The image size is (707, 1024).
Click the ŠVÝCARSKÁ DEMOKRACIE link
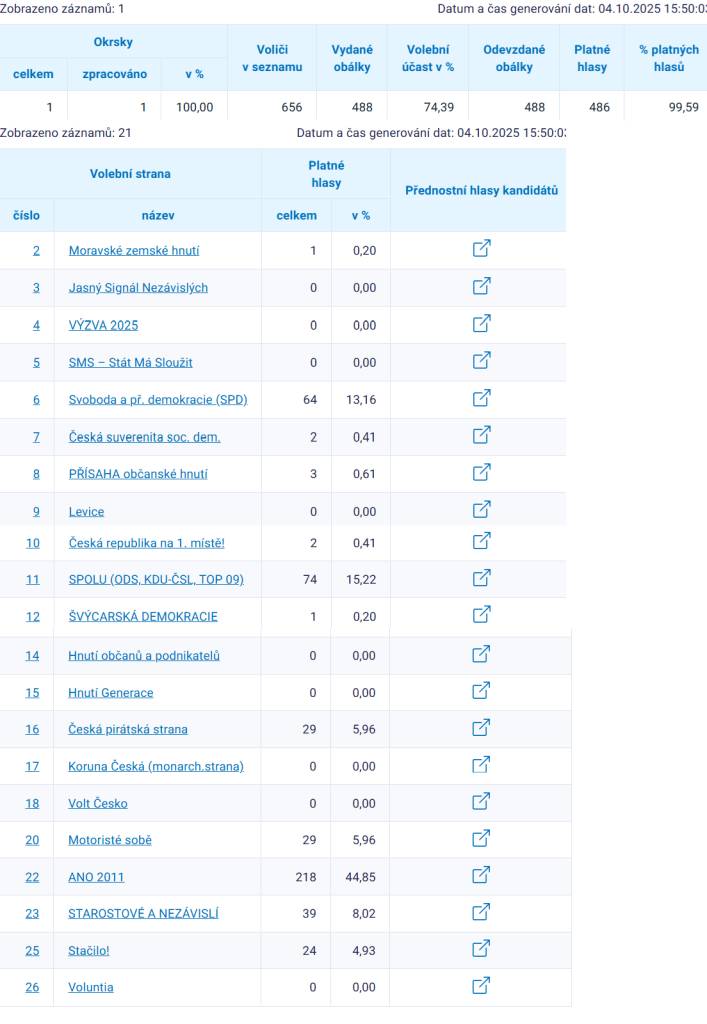pyautogui.click(x=143, y=616)
